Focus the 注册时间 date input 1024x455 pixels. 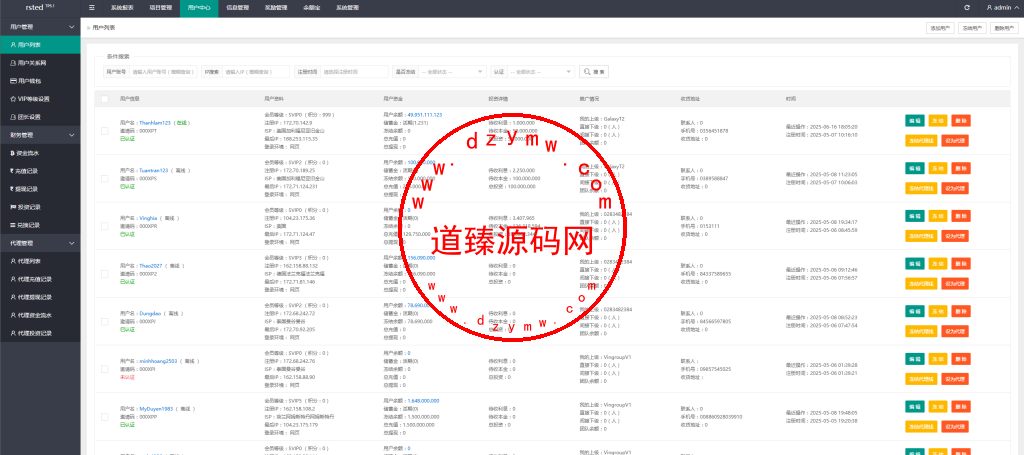[x=355, y=72]
